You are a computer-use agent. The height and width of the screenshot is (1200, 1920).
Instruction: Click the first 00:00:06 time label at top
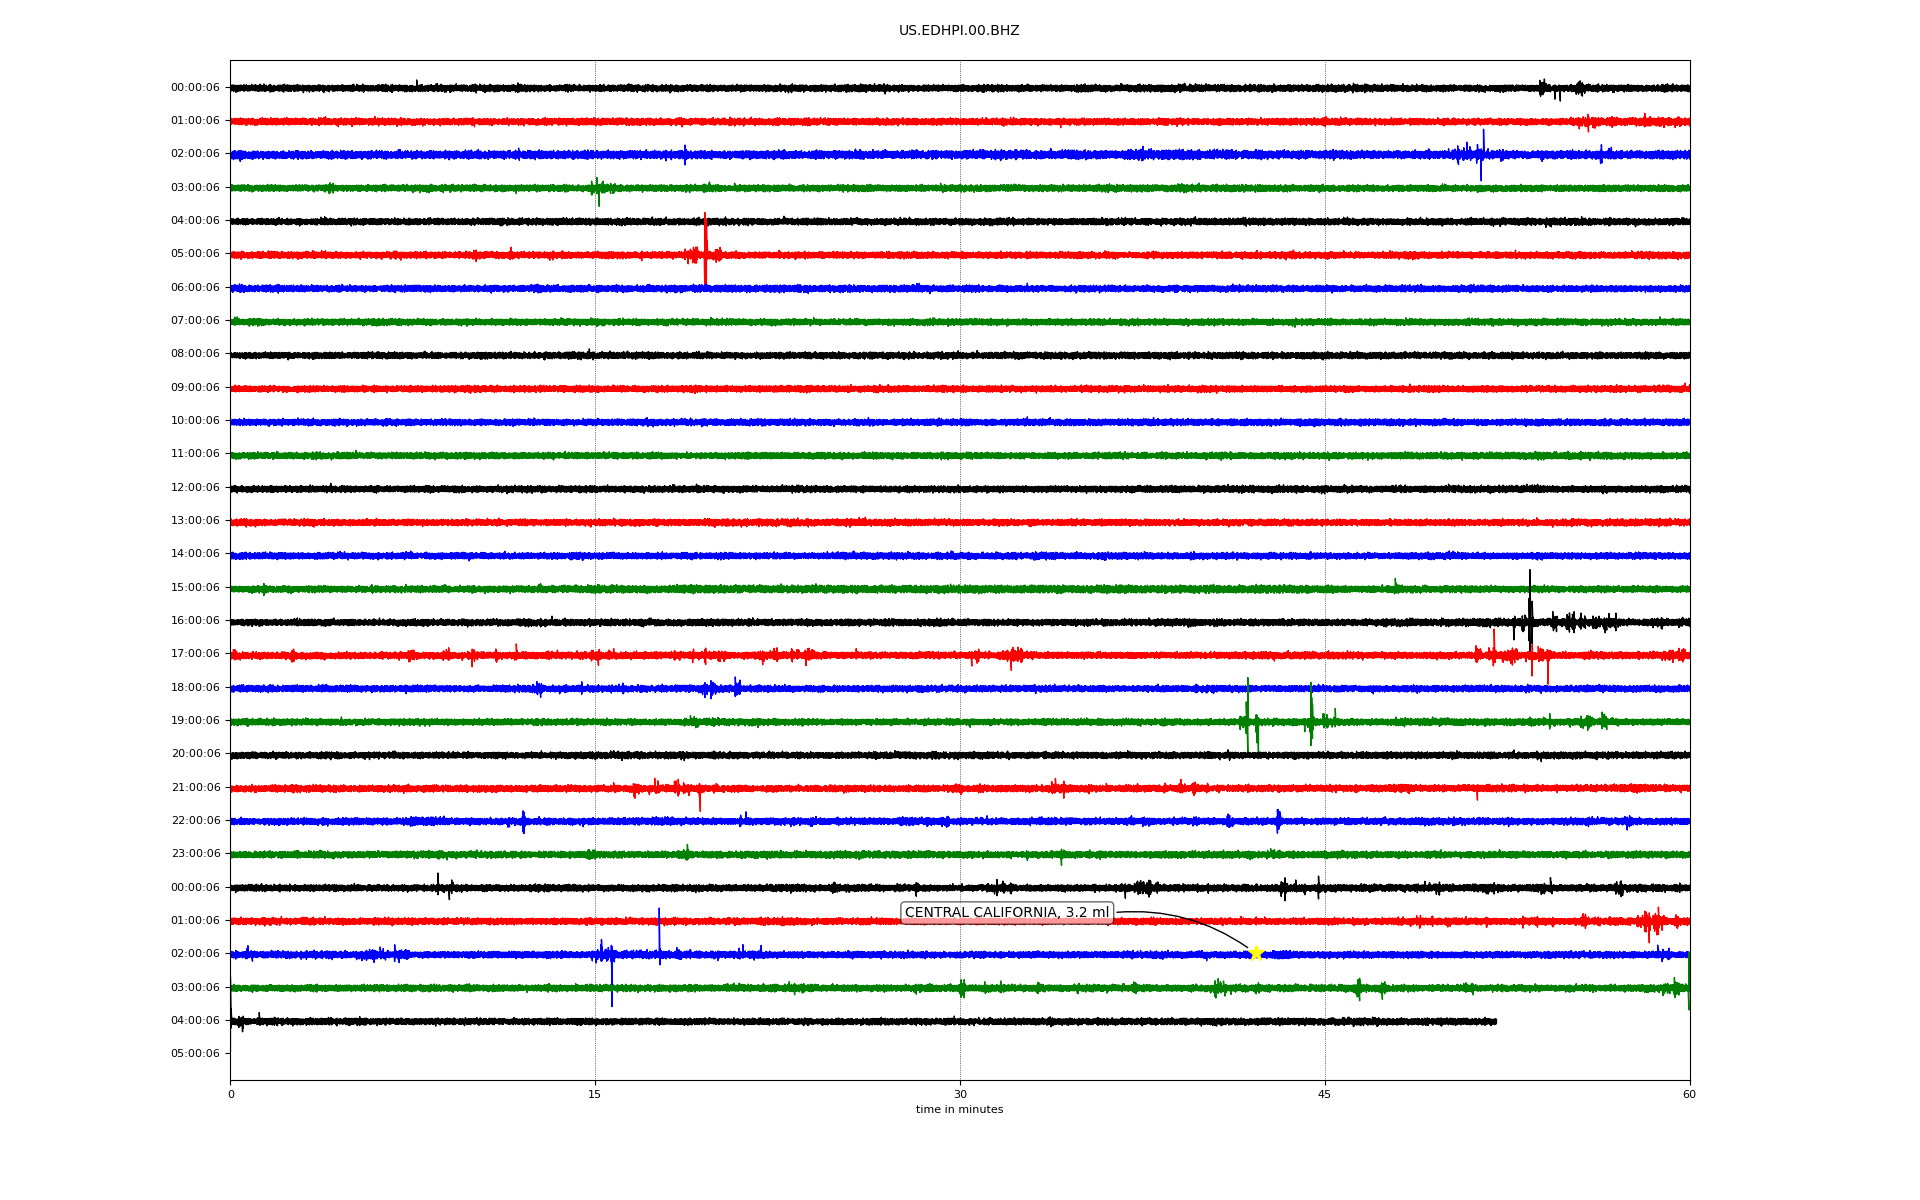(195, 88)
